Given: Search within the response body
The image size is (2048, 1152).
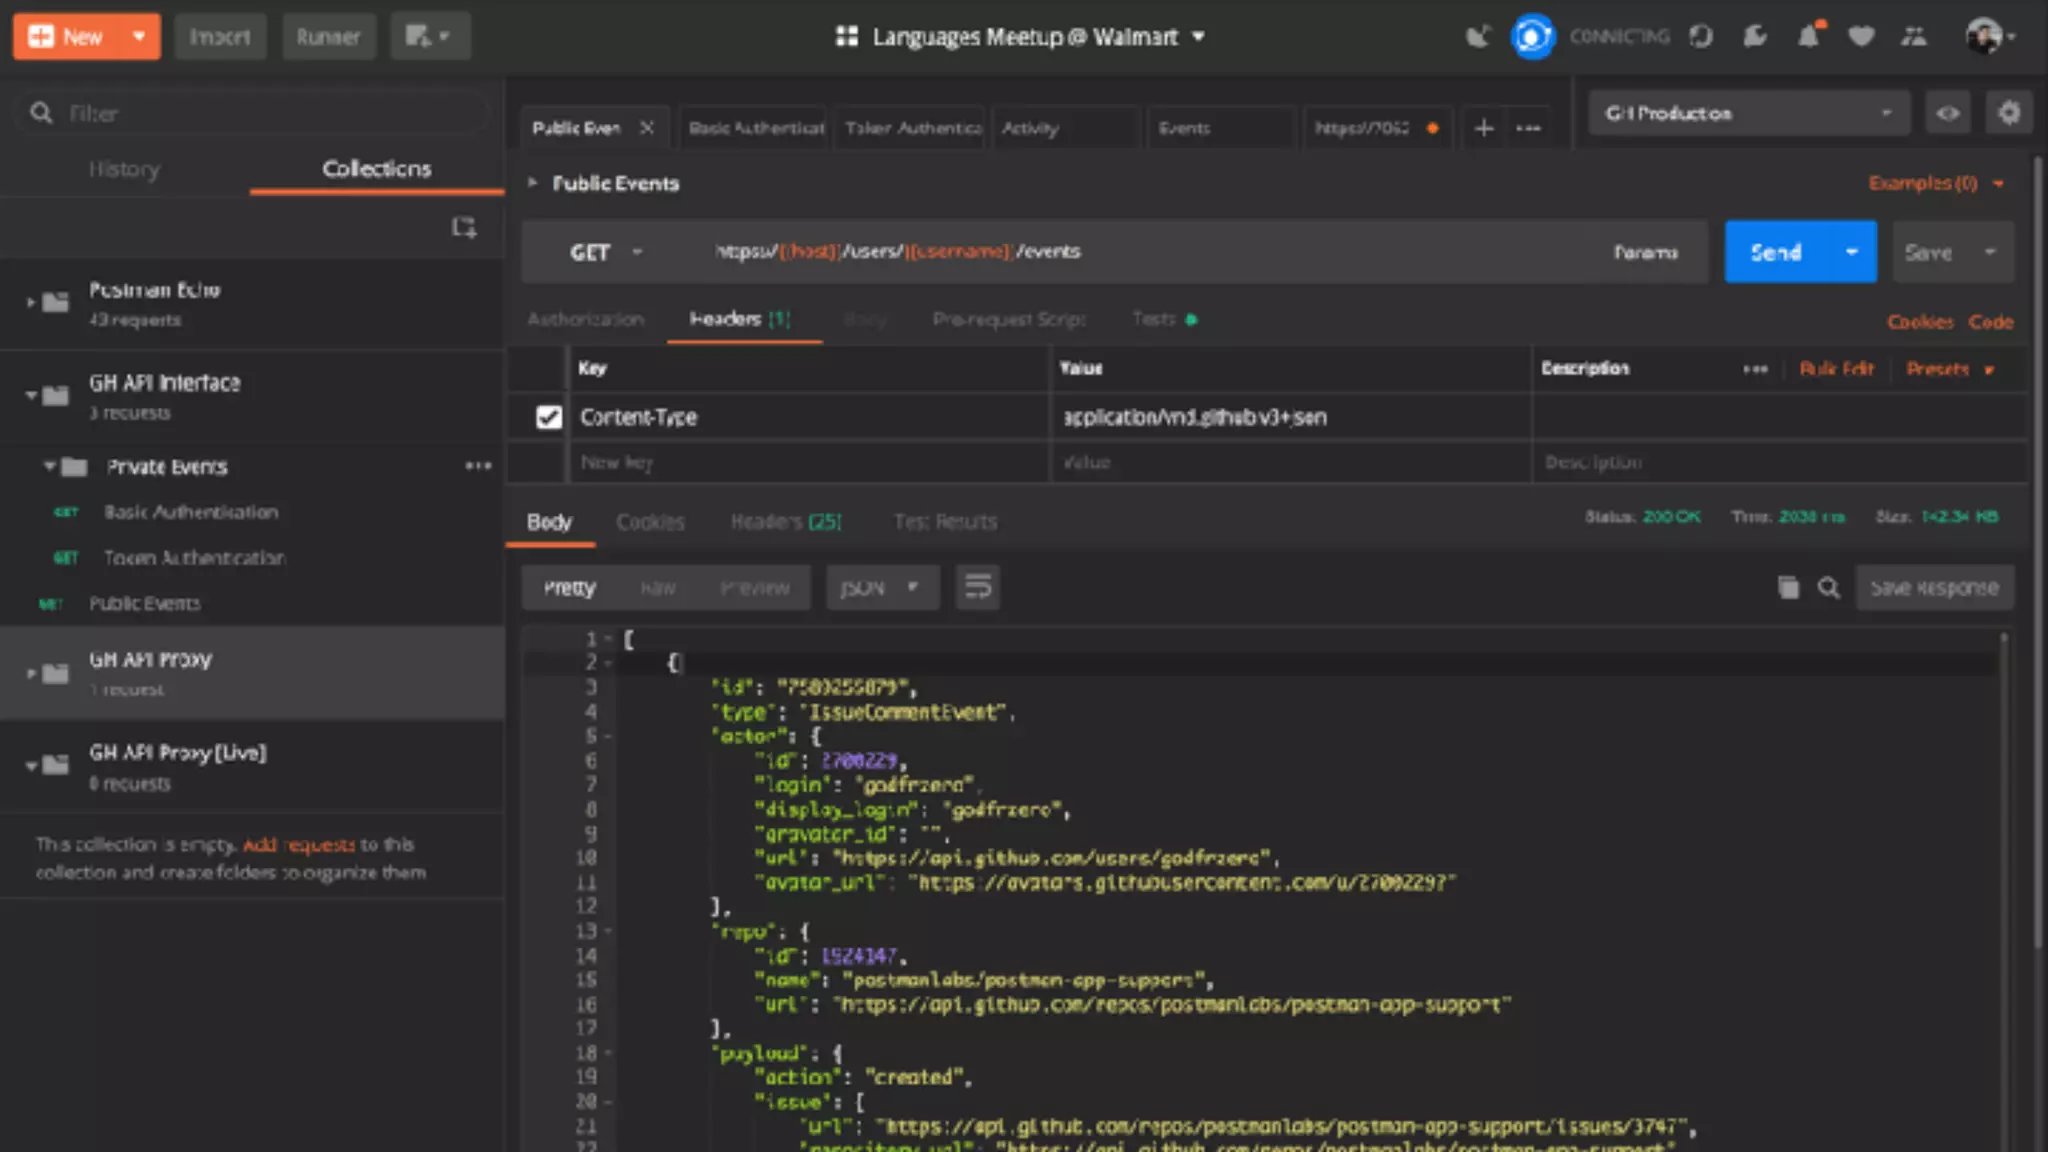Looking at the screenshot, I should [1828, 588].
